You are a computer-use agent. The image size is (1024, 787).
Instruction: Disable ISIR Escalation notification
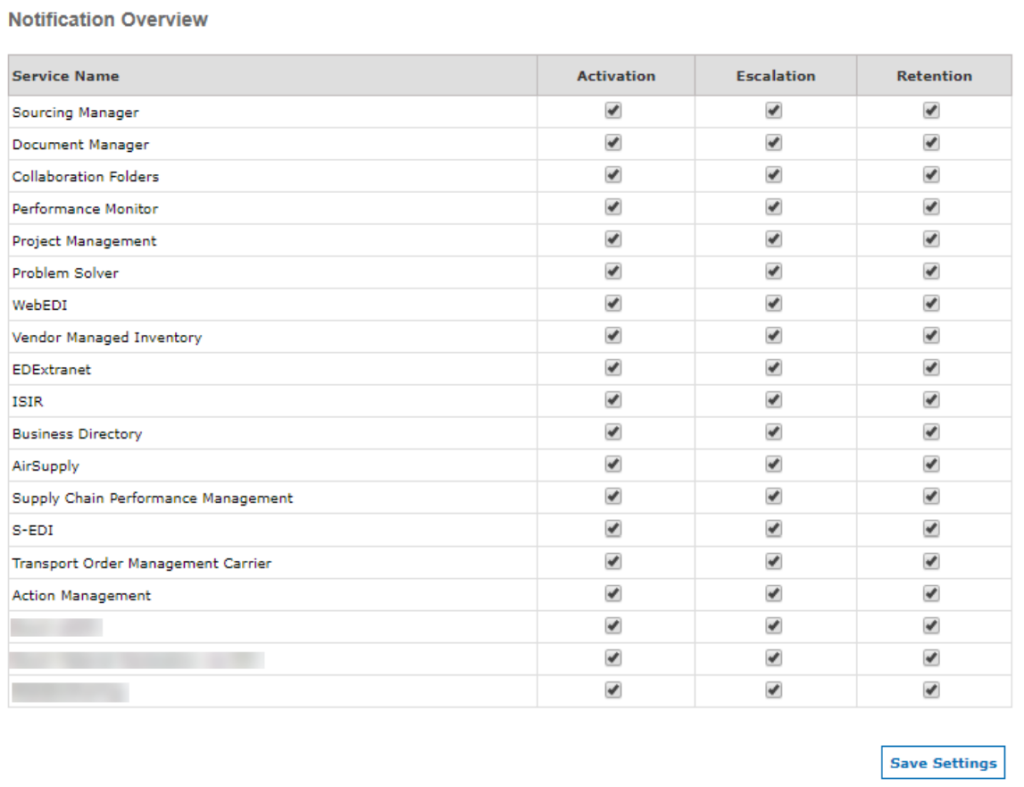[773, 400]
